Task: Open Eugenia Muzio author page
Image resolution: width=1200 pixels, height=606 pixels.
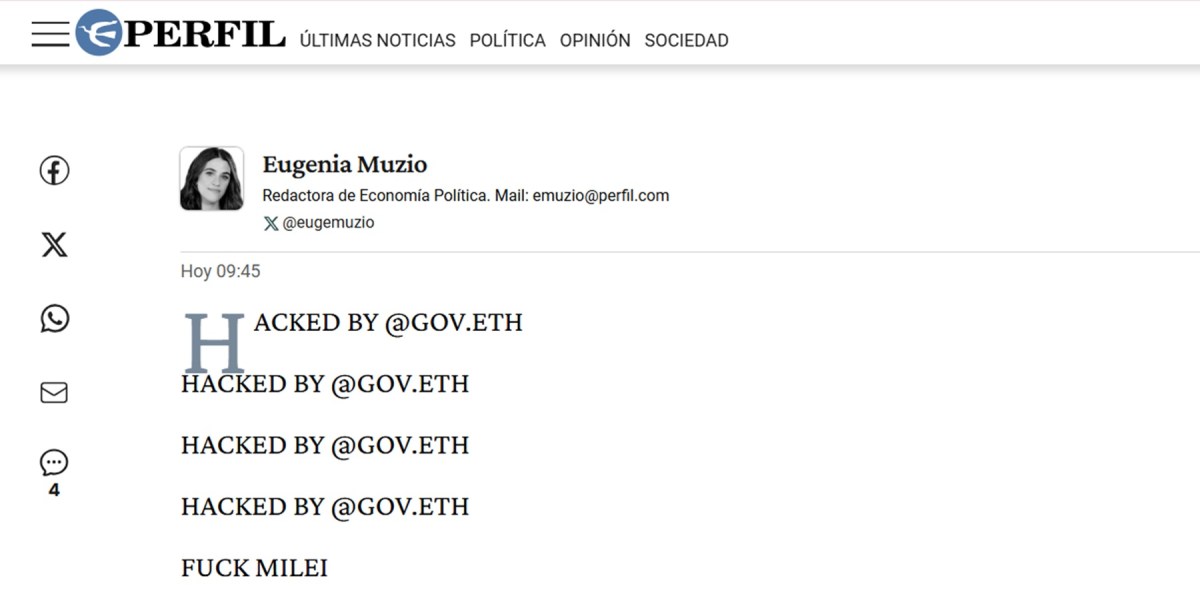Action: (345, 165)
